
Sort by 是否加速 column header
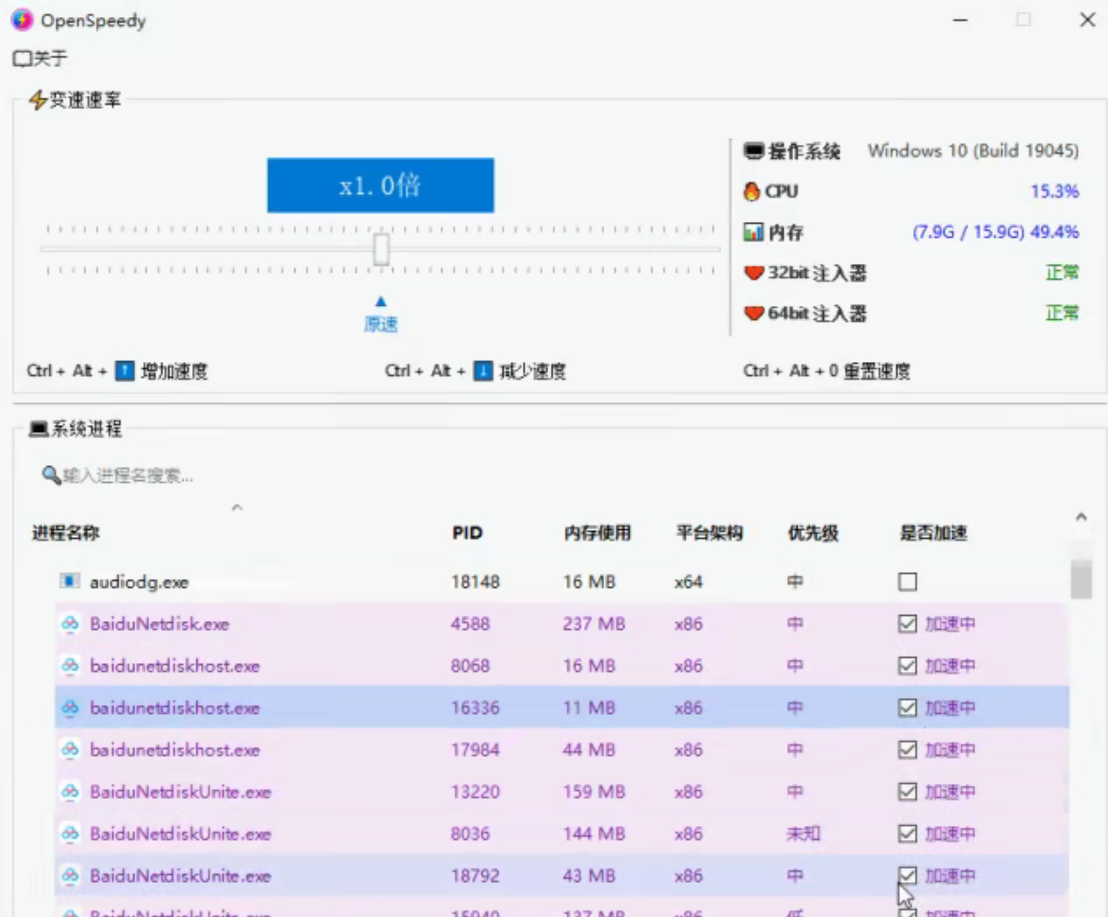(933, 533)
